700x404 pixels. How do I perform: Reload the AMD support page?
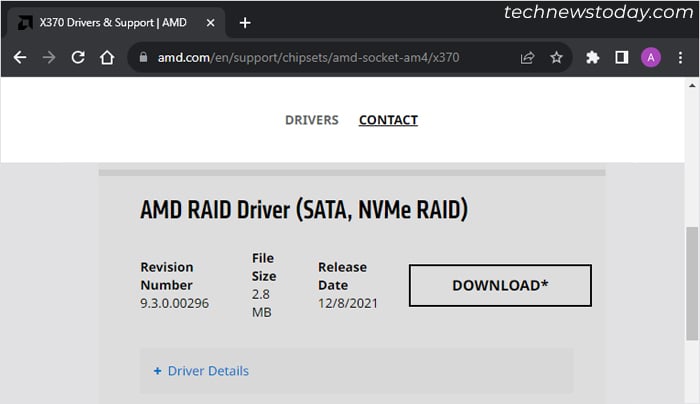(78, 57)
